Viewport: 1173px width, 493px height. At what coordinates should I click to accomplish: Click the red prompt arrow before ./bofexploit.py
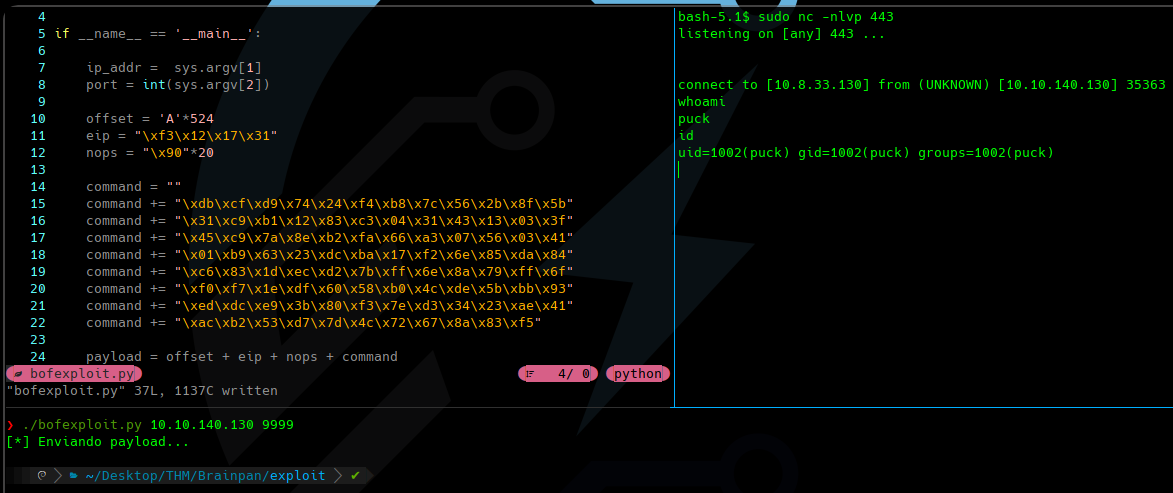[x=10, y=424]
